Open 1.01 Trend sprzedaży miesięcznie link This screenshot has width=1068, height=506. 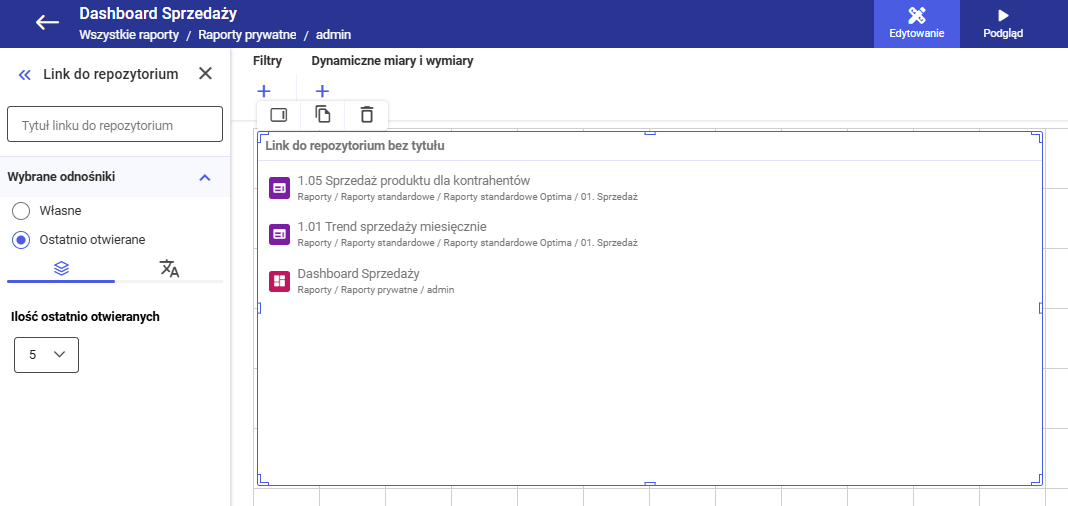coord(392,227)
